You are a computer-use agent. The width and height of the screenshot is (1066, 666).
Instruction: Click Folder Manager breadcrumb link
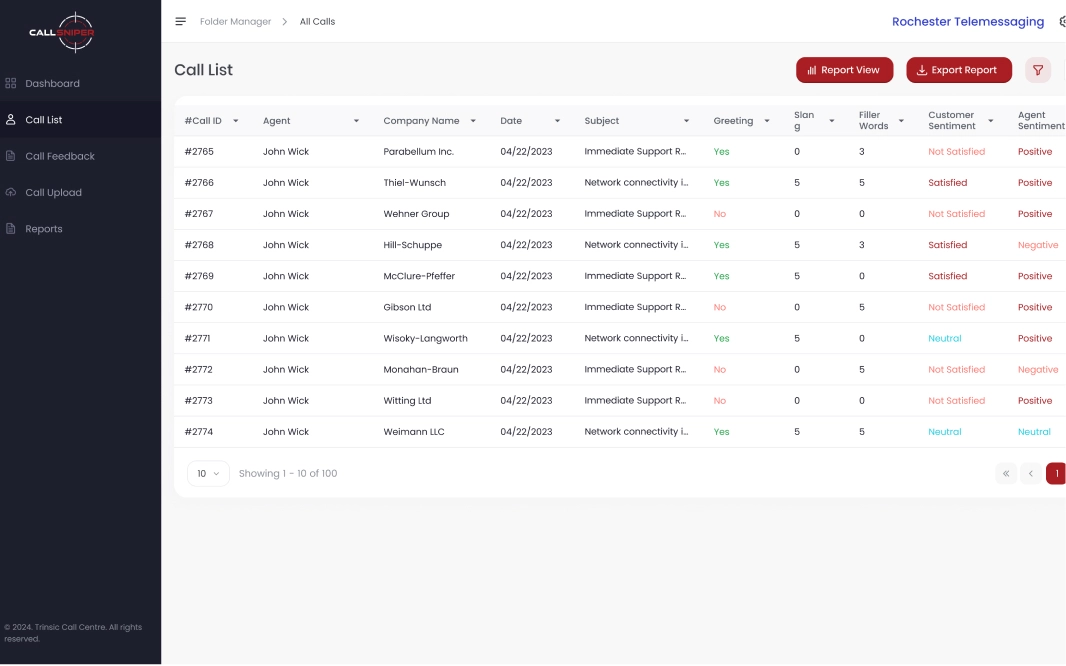[x=235, y=22]
